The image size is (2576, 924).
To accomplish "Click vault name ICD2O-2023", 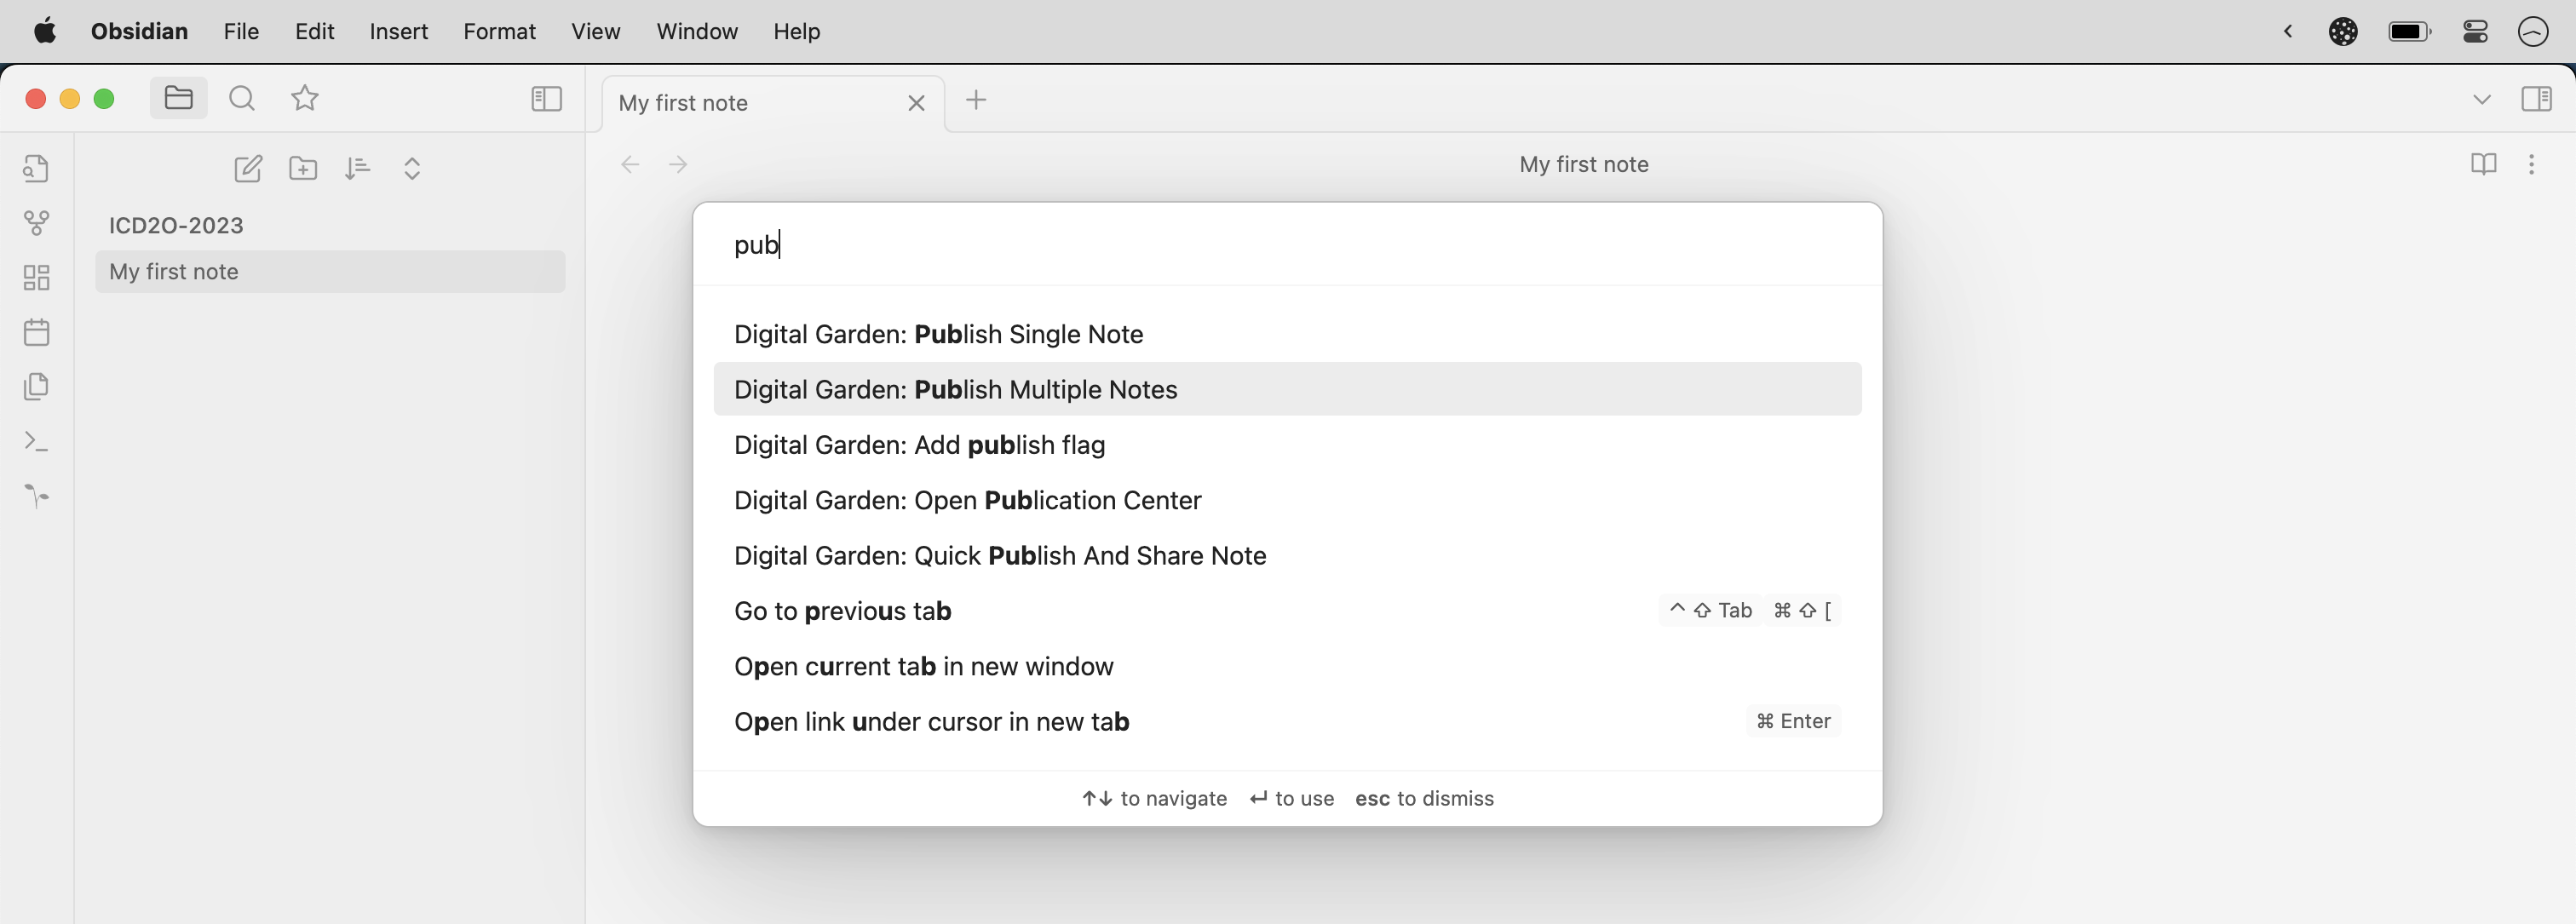I will [176, 225].
